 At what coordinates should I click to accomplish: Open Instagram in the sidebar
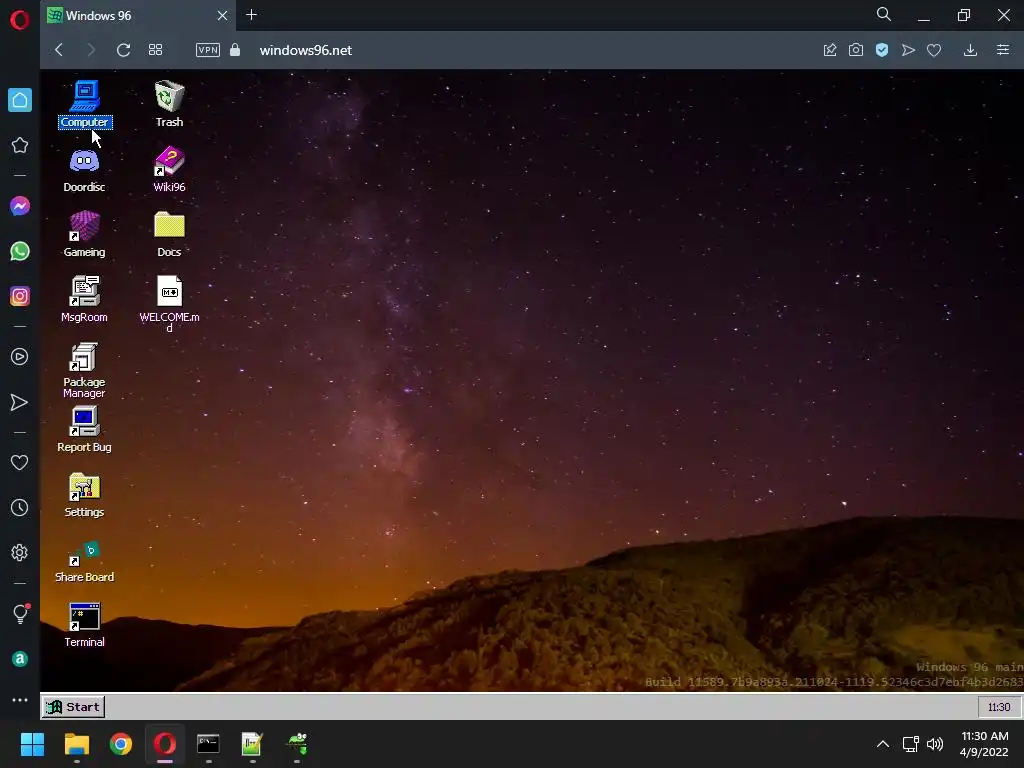(20, 296)
